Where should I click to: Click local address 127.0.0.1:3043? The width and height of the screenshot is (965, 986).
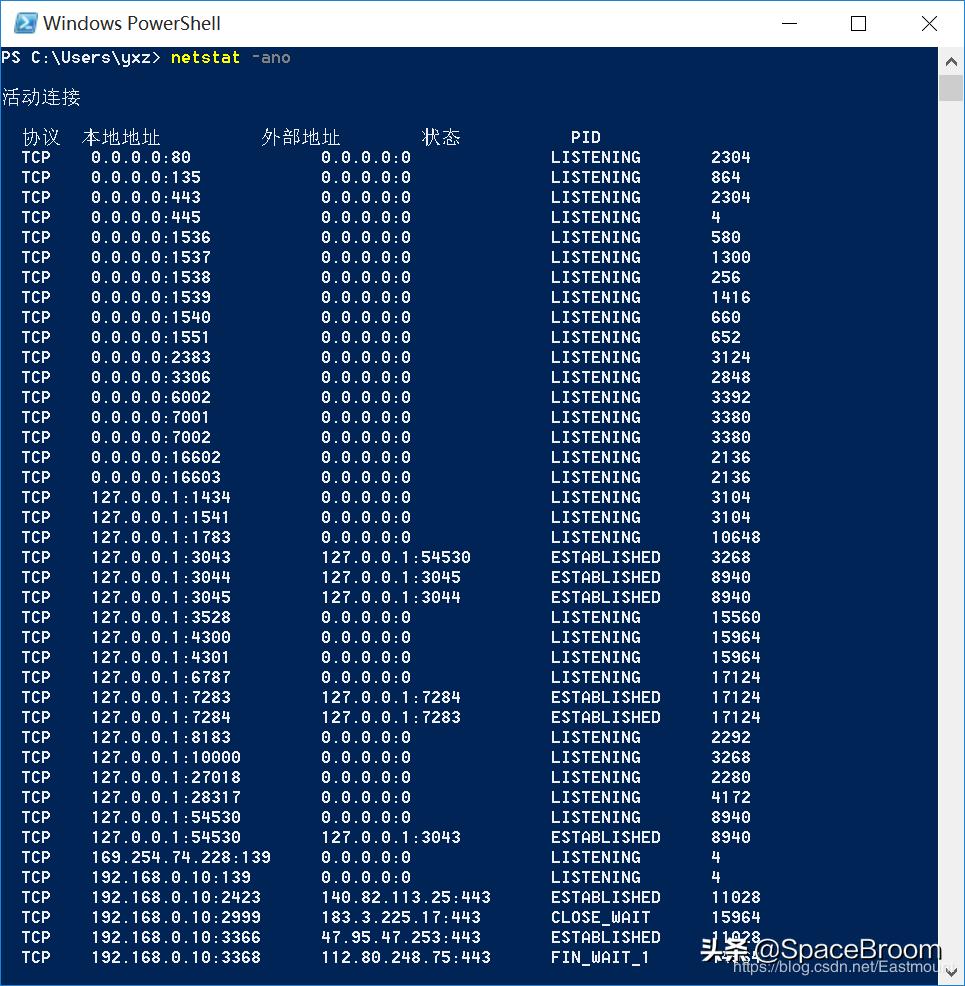click(161, 557)
